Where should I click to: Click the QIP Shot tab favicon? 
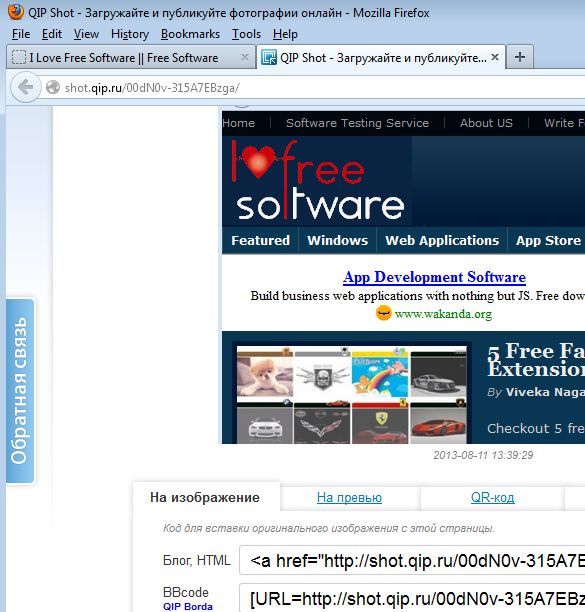pyautogui.click(x=268, y=57)
